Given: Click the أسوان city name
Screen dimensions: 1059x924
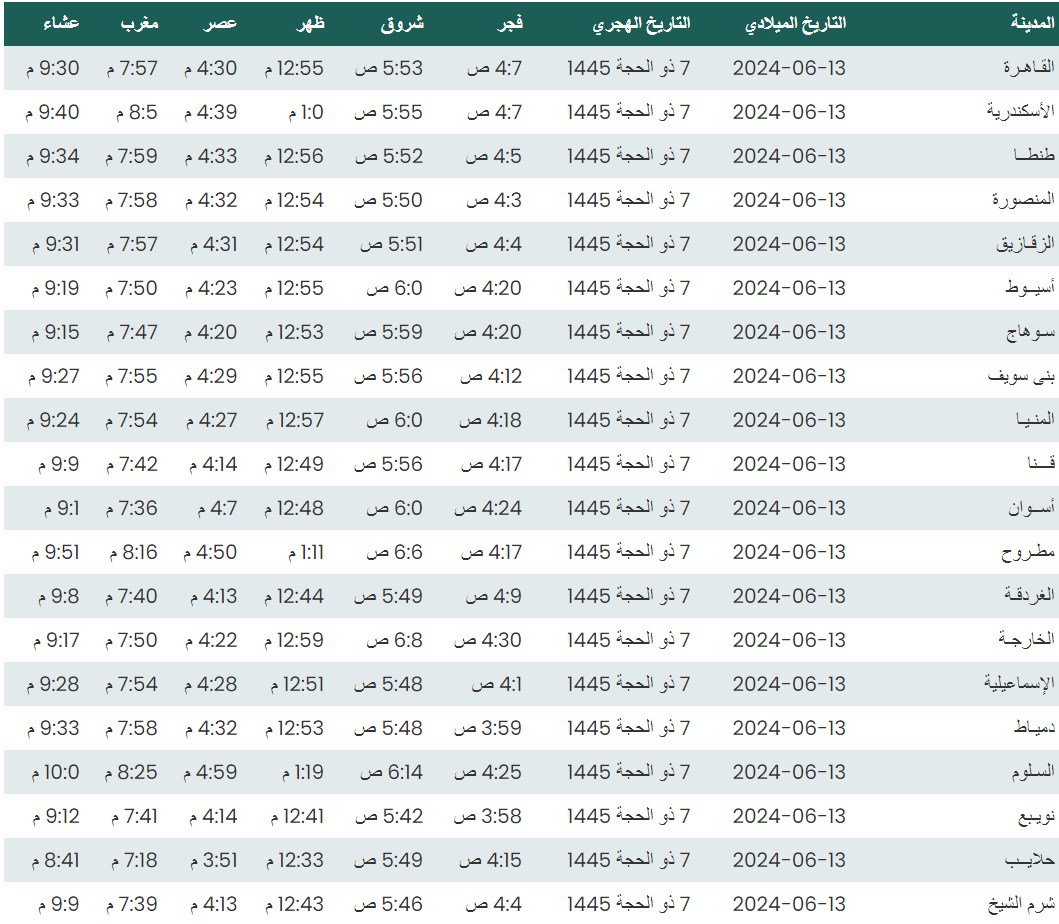Looking at the screenshot, I should pos(1029,508).
